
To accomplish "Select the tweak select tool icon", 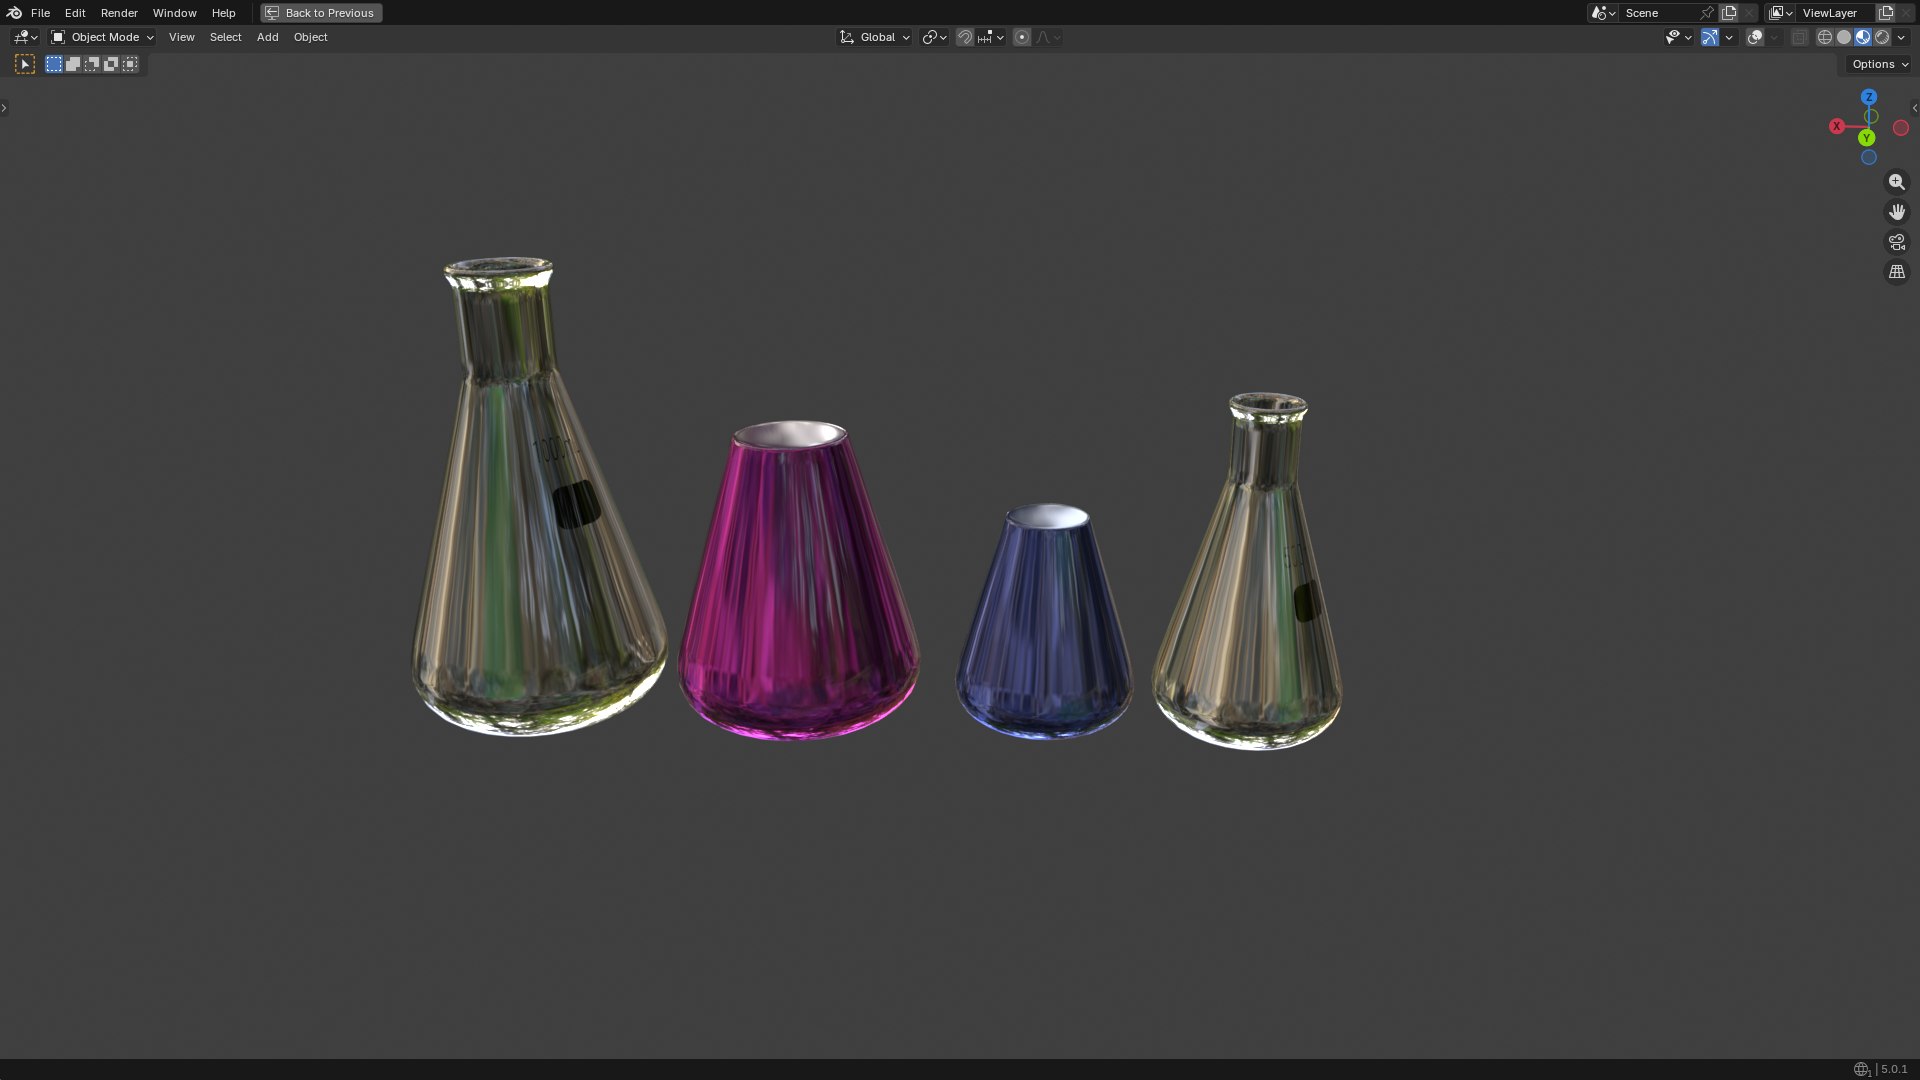I will click(25, 64).
